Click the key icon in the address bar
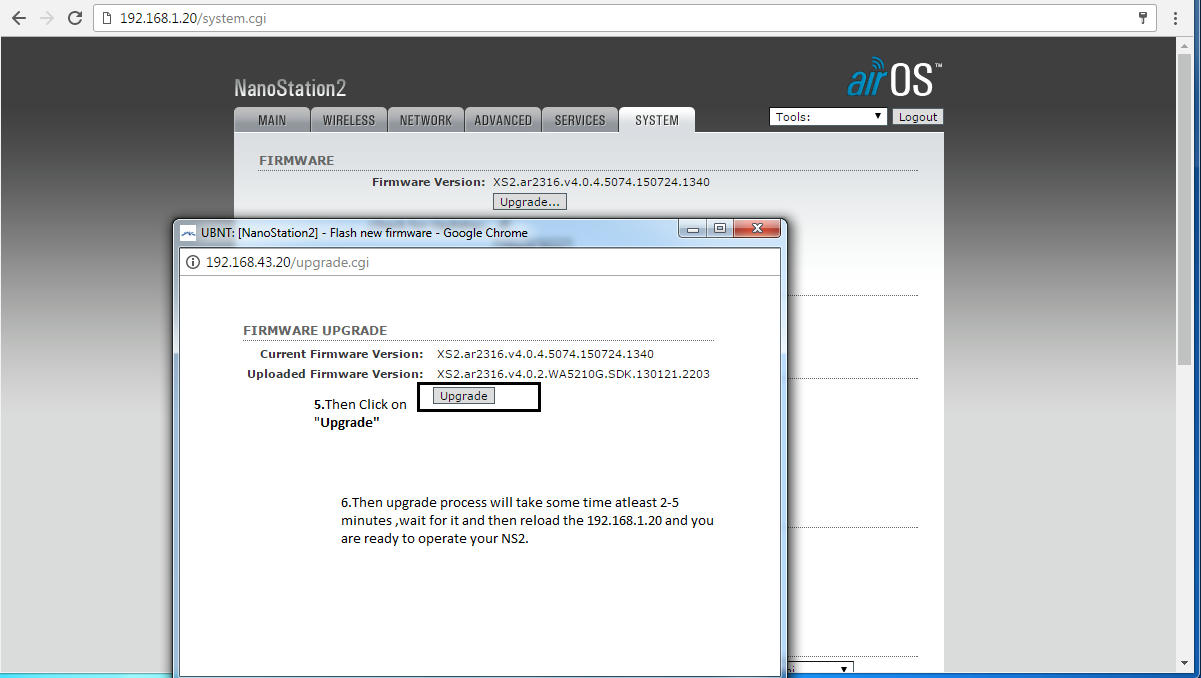This screenshot has height=678, width=1201. (x=1143, y=18)
